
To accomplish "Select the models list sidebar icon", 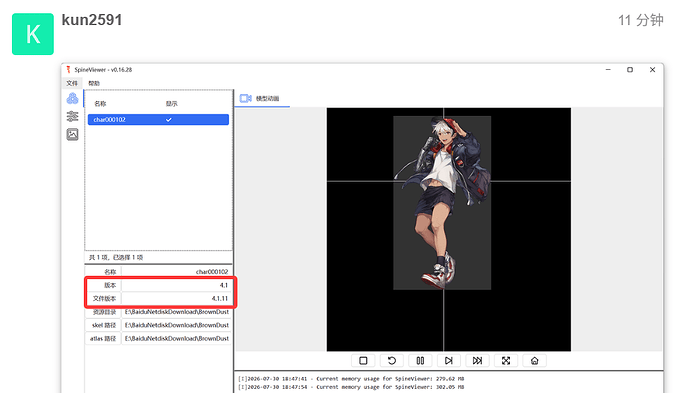I will [x=72, y=99].
